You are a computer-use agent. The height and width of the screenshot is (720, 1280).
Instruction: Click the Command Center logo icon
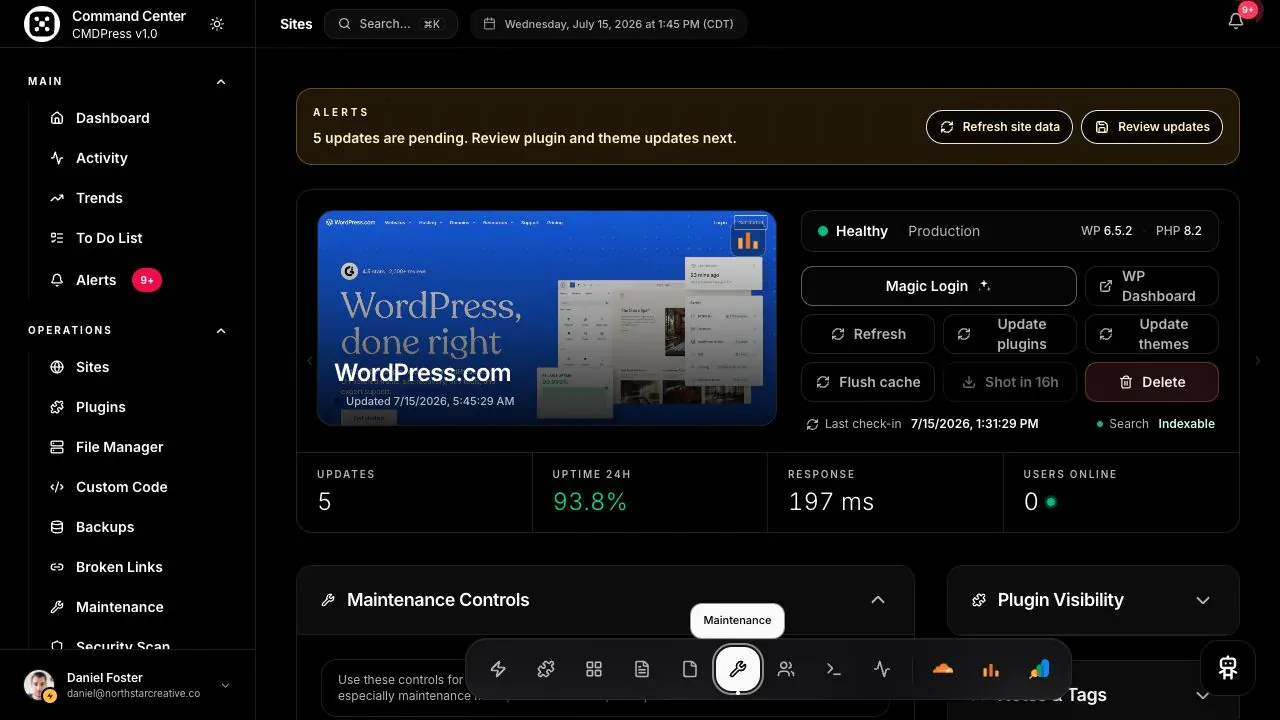point(42,24)
